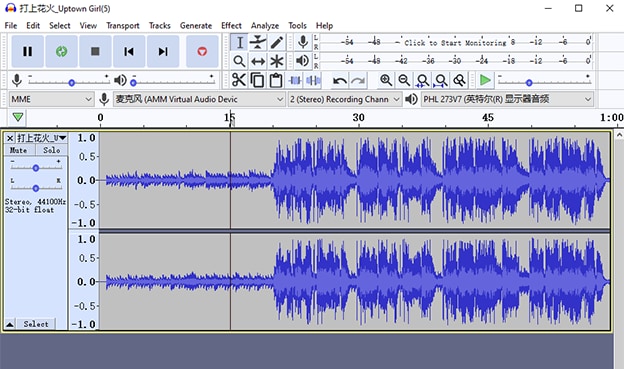Close the track with the X button

[10, 138]
